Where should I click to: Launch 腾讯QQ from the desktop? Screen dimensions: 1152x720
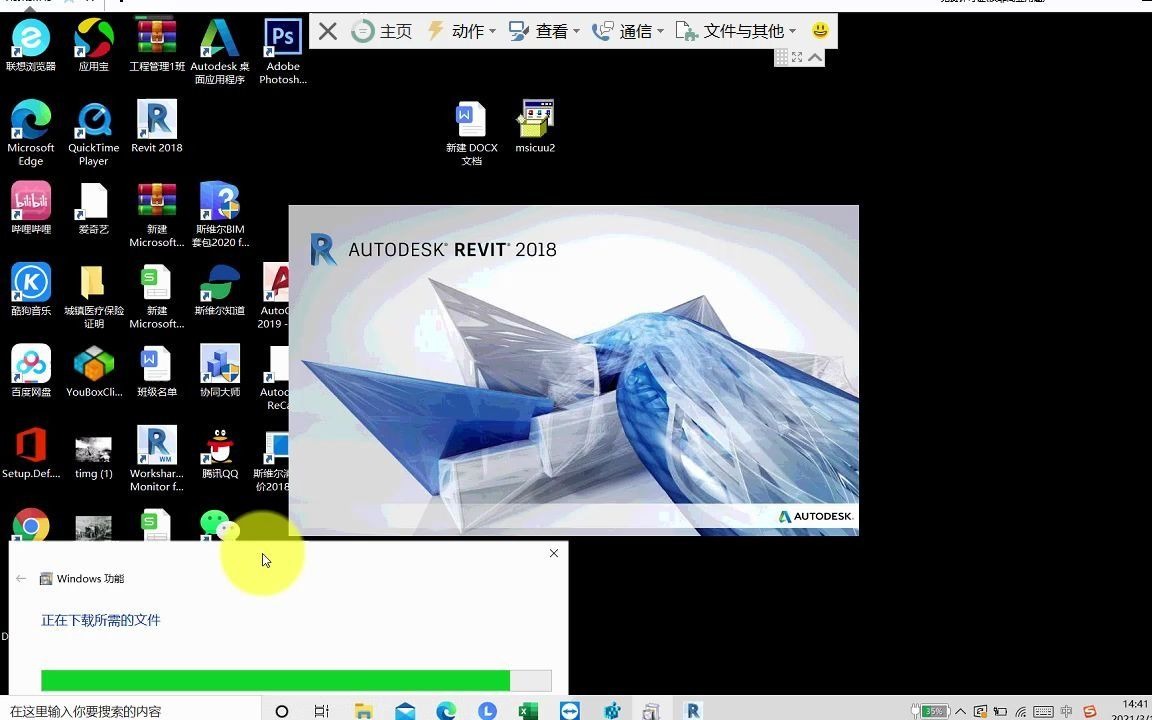(219, 447)
